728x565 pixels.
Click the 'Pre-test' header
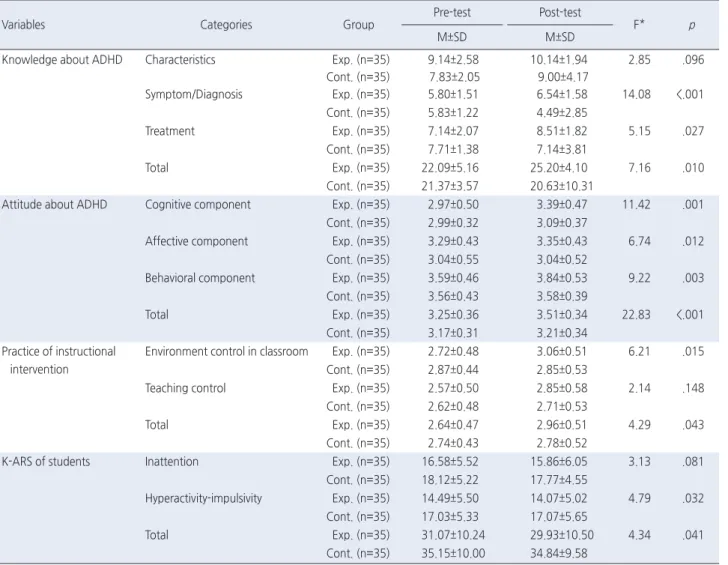pyautogui.click(x=452, y=13)
